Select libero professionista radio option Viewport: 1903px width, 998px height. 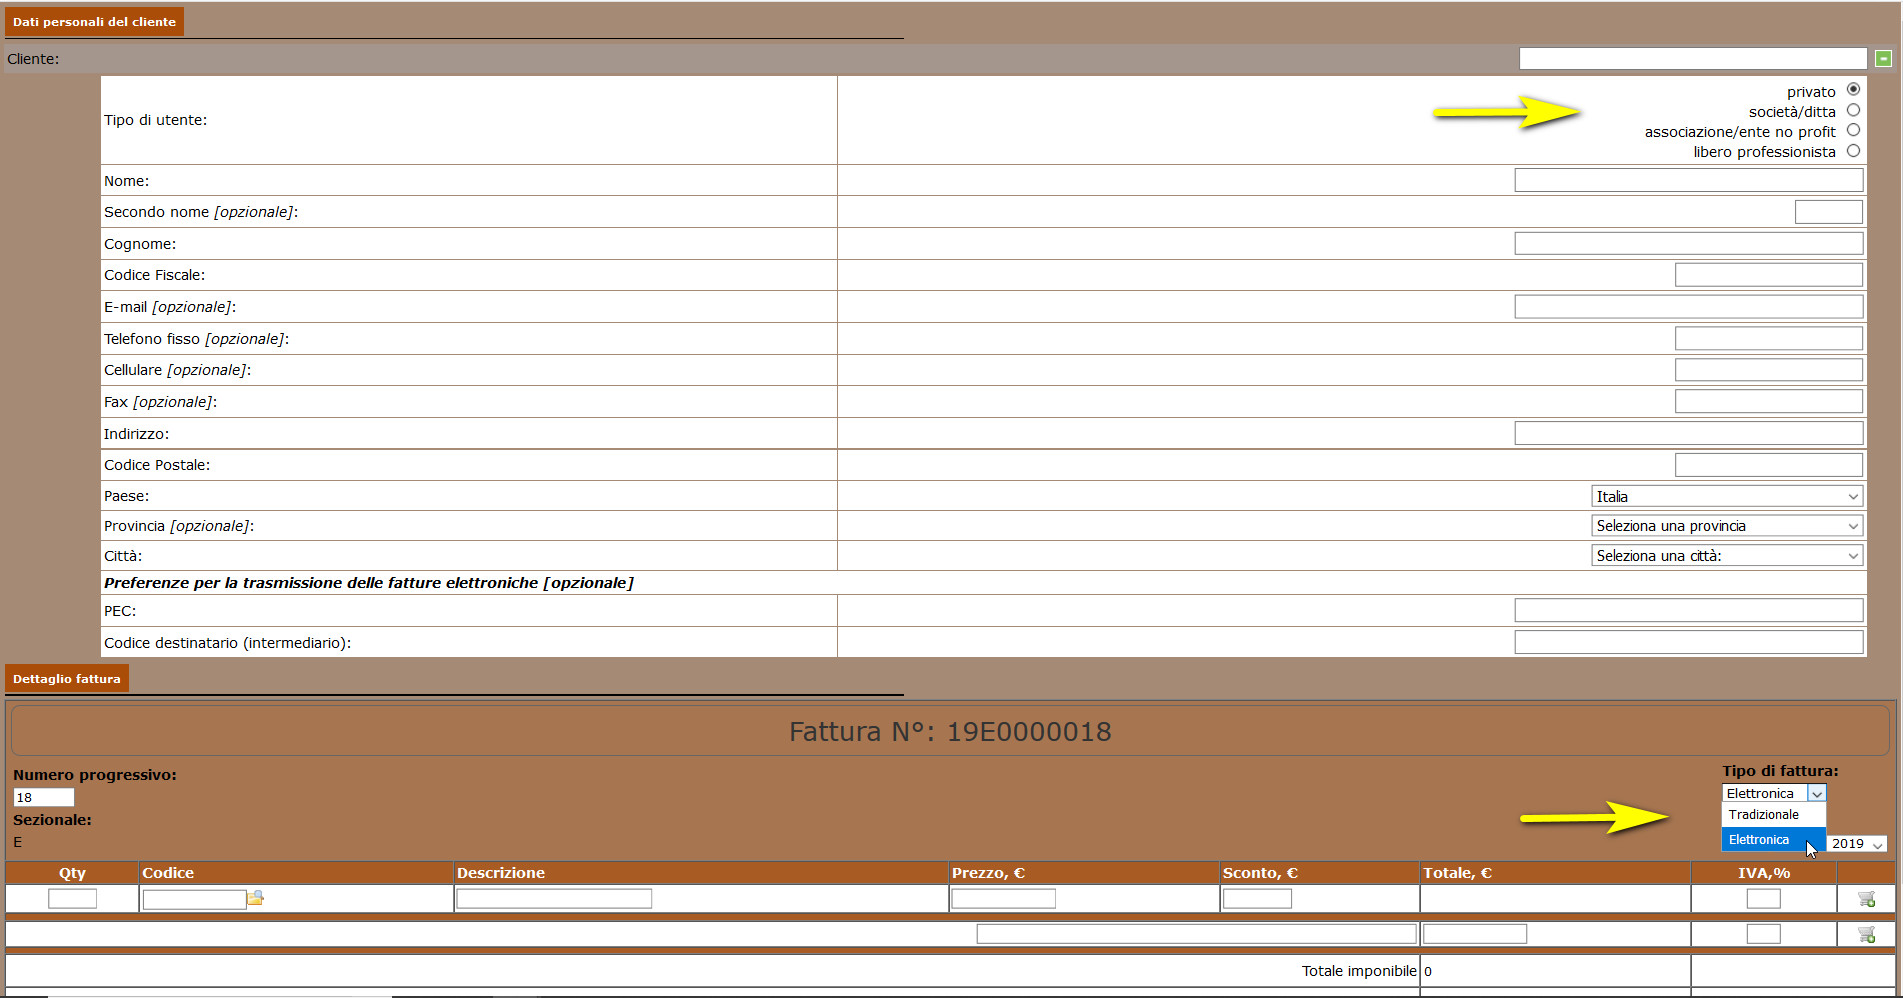pyautogui.click(x=1853, y=151)
